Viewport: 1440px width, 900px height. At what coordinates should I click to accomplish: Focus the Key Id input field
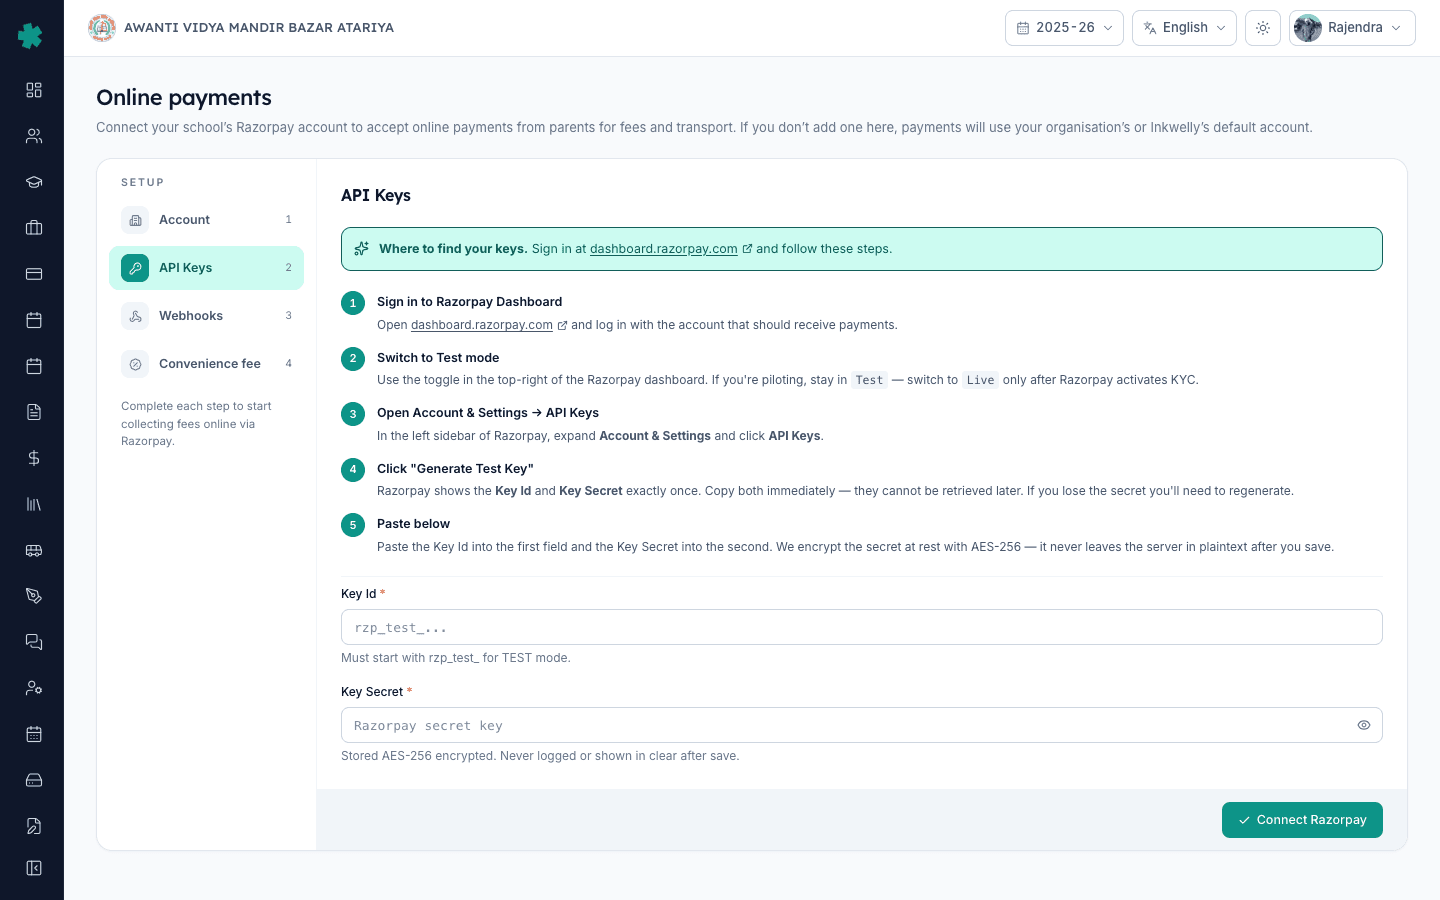click(862, 627)
